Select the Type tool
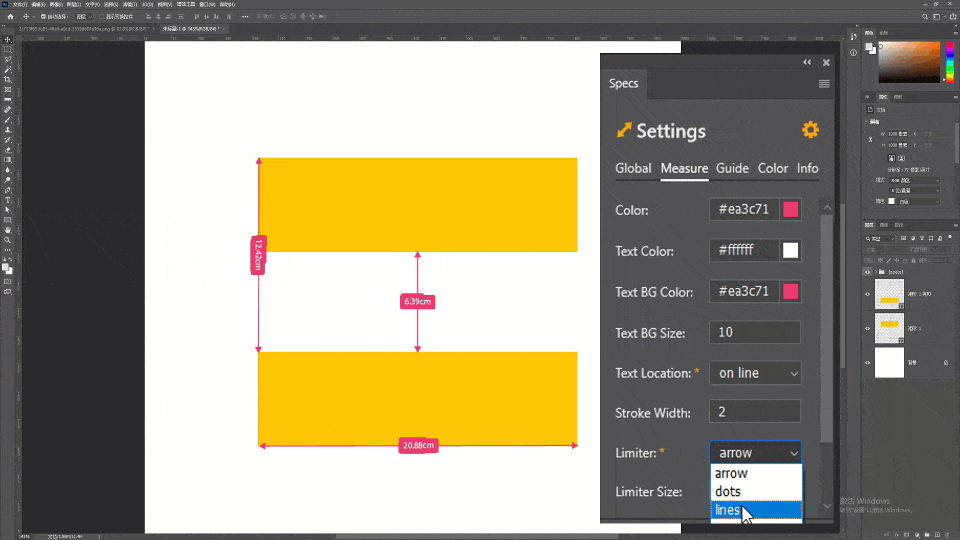This screenshot has width=960, height=540. coord(8,200)
